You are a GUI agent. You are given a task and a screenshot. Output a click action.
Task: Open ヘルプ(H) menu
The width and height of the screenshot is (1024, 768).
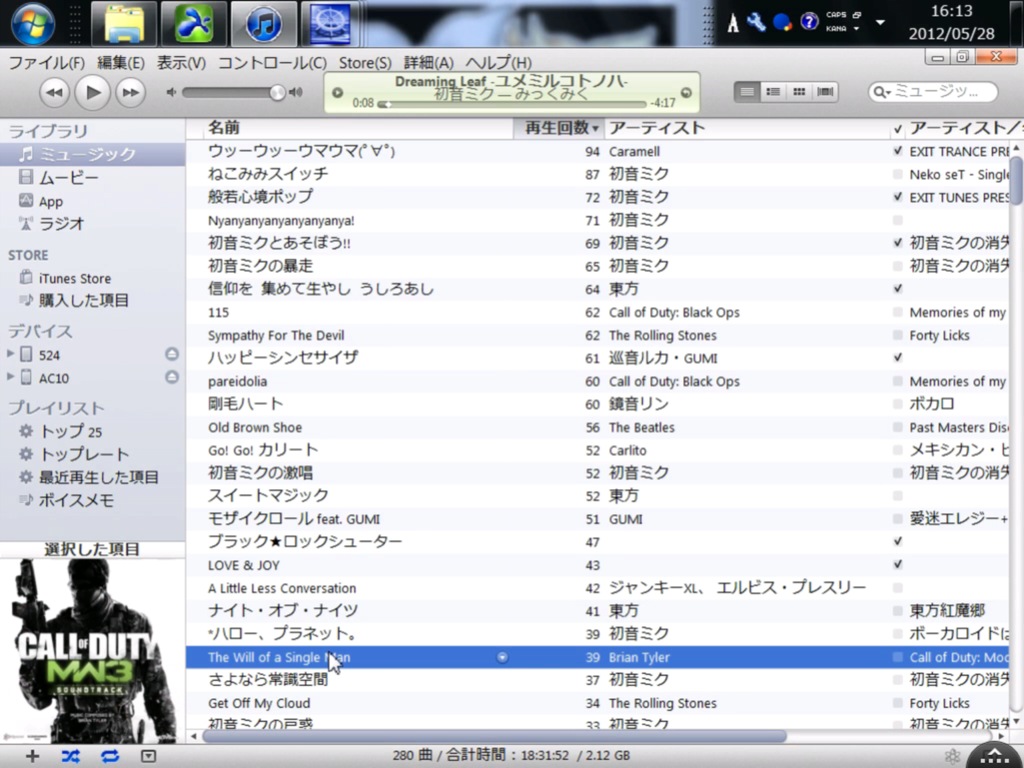tap(498, 63)
